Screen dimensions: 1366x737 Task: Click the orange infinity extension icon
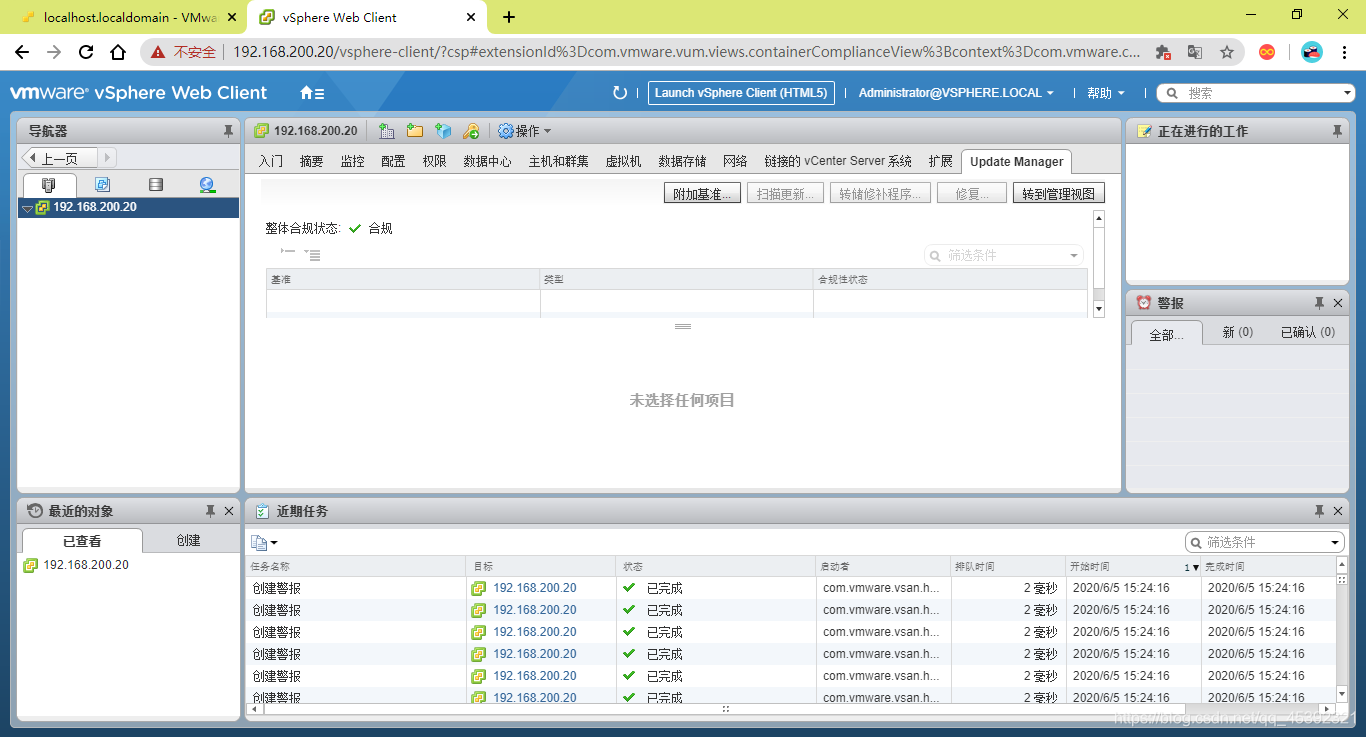point(1267,52)
